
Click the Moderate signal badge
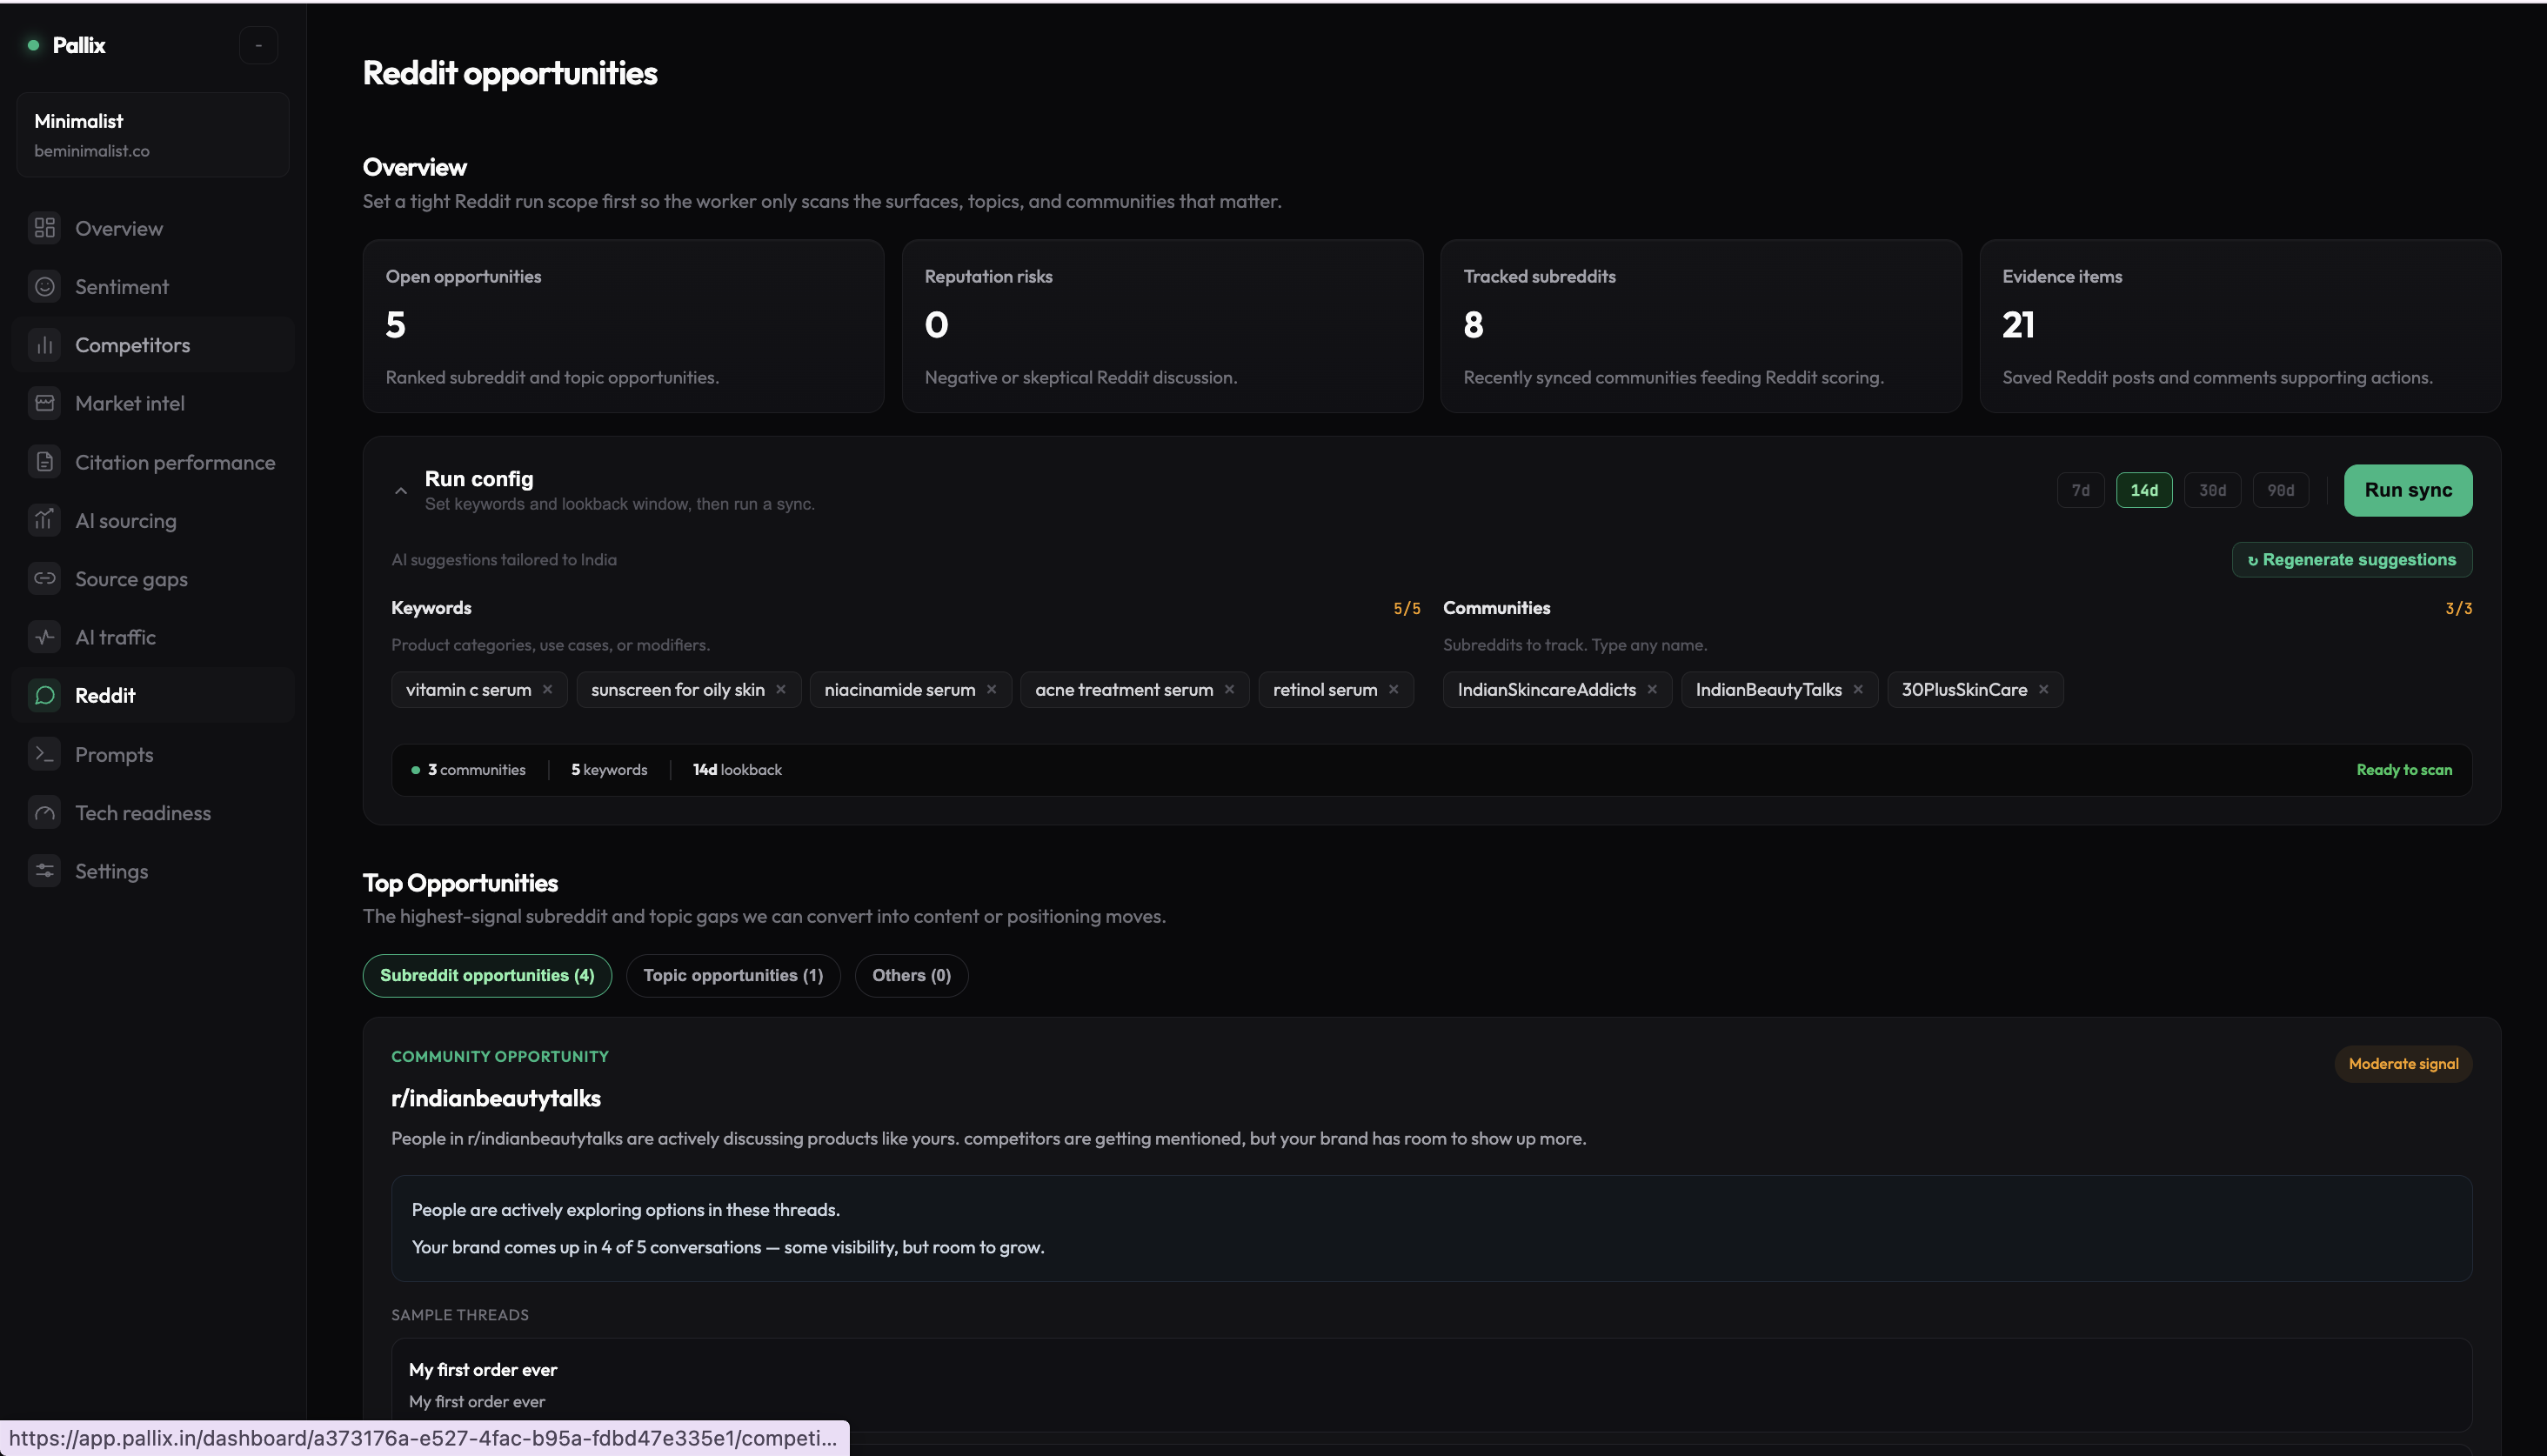coord(2403,1064)
